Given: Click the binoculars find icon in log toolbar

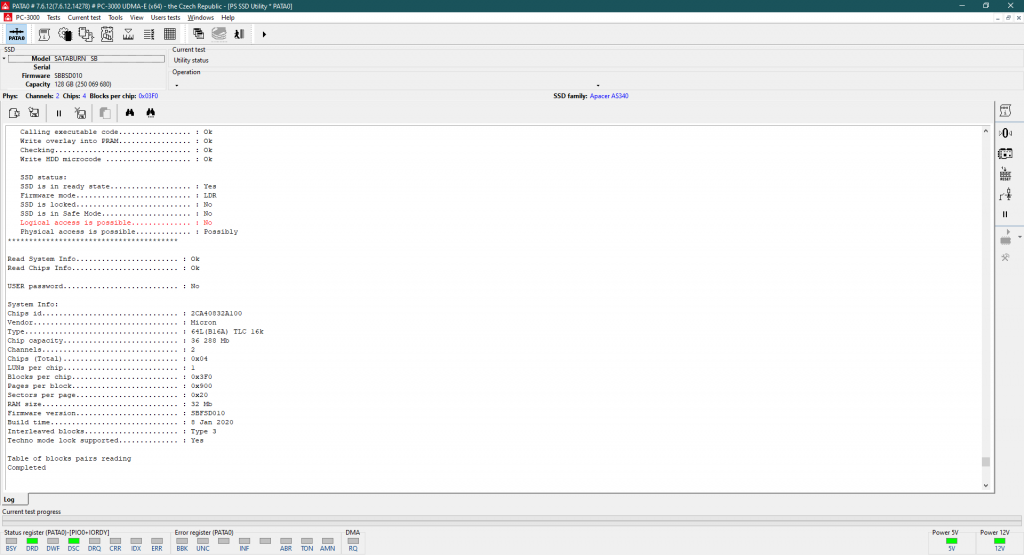Looking at the screenshot, I should tap(130, 113).
